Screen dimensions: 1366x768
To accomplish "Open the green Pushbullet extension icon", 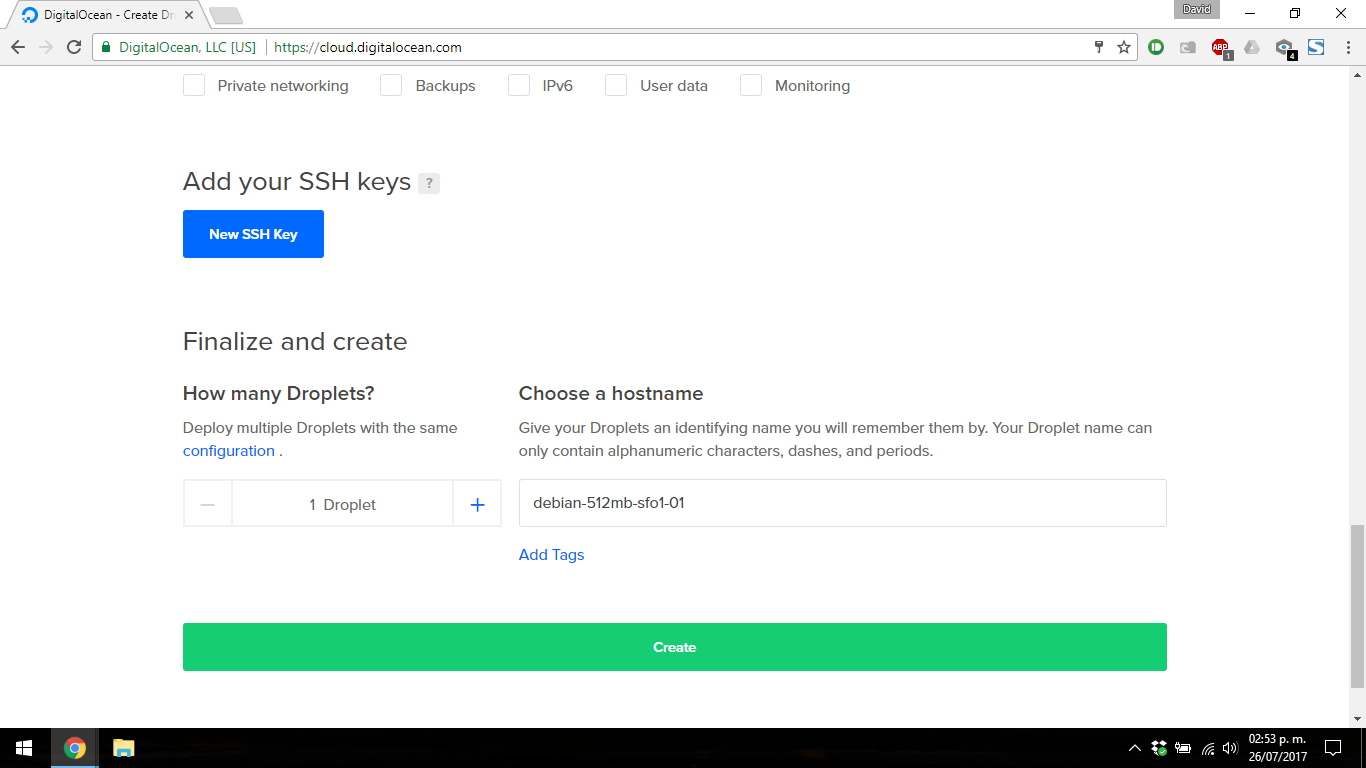I will (x=1156, y=47).
